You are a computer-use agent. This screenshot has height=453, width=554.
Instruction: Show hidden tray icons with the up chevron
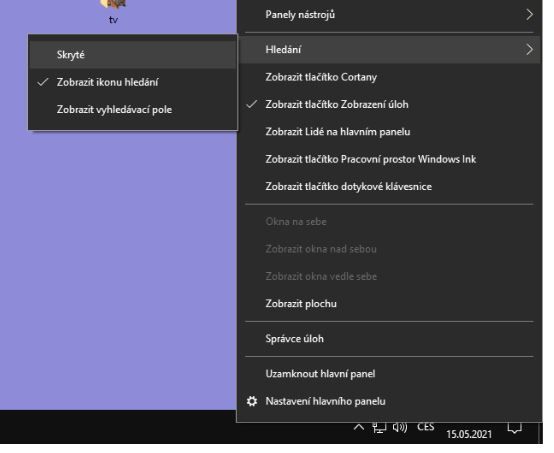(359, 428)
